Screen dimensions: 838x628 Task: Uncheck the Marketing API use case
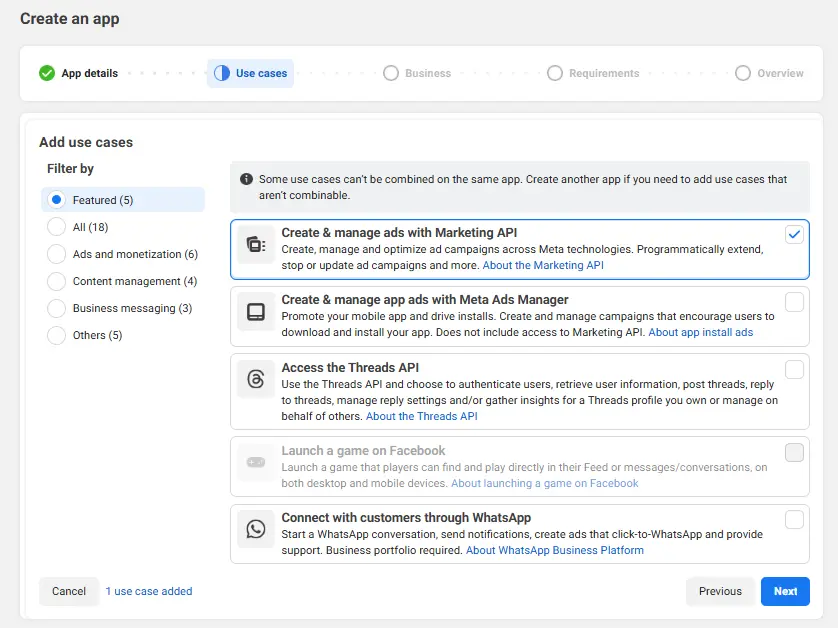click(794, 233)
